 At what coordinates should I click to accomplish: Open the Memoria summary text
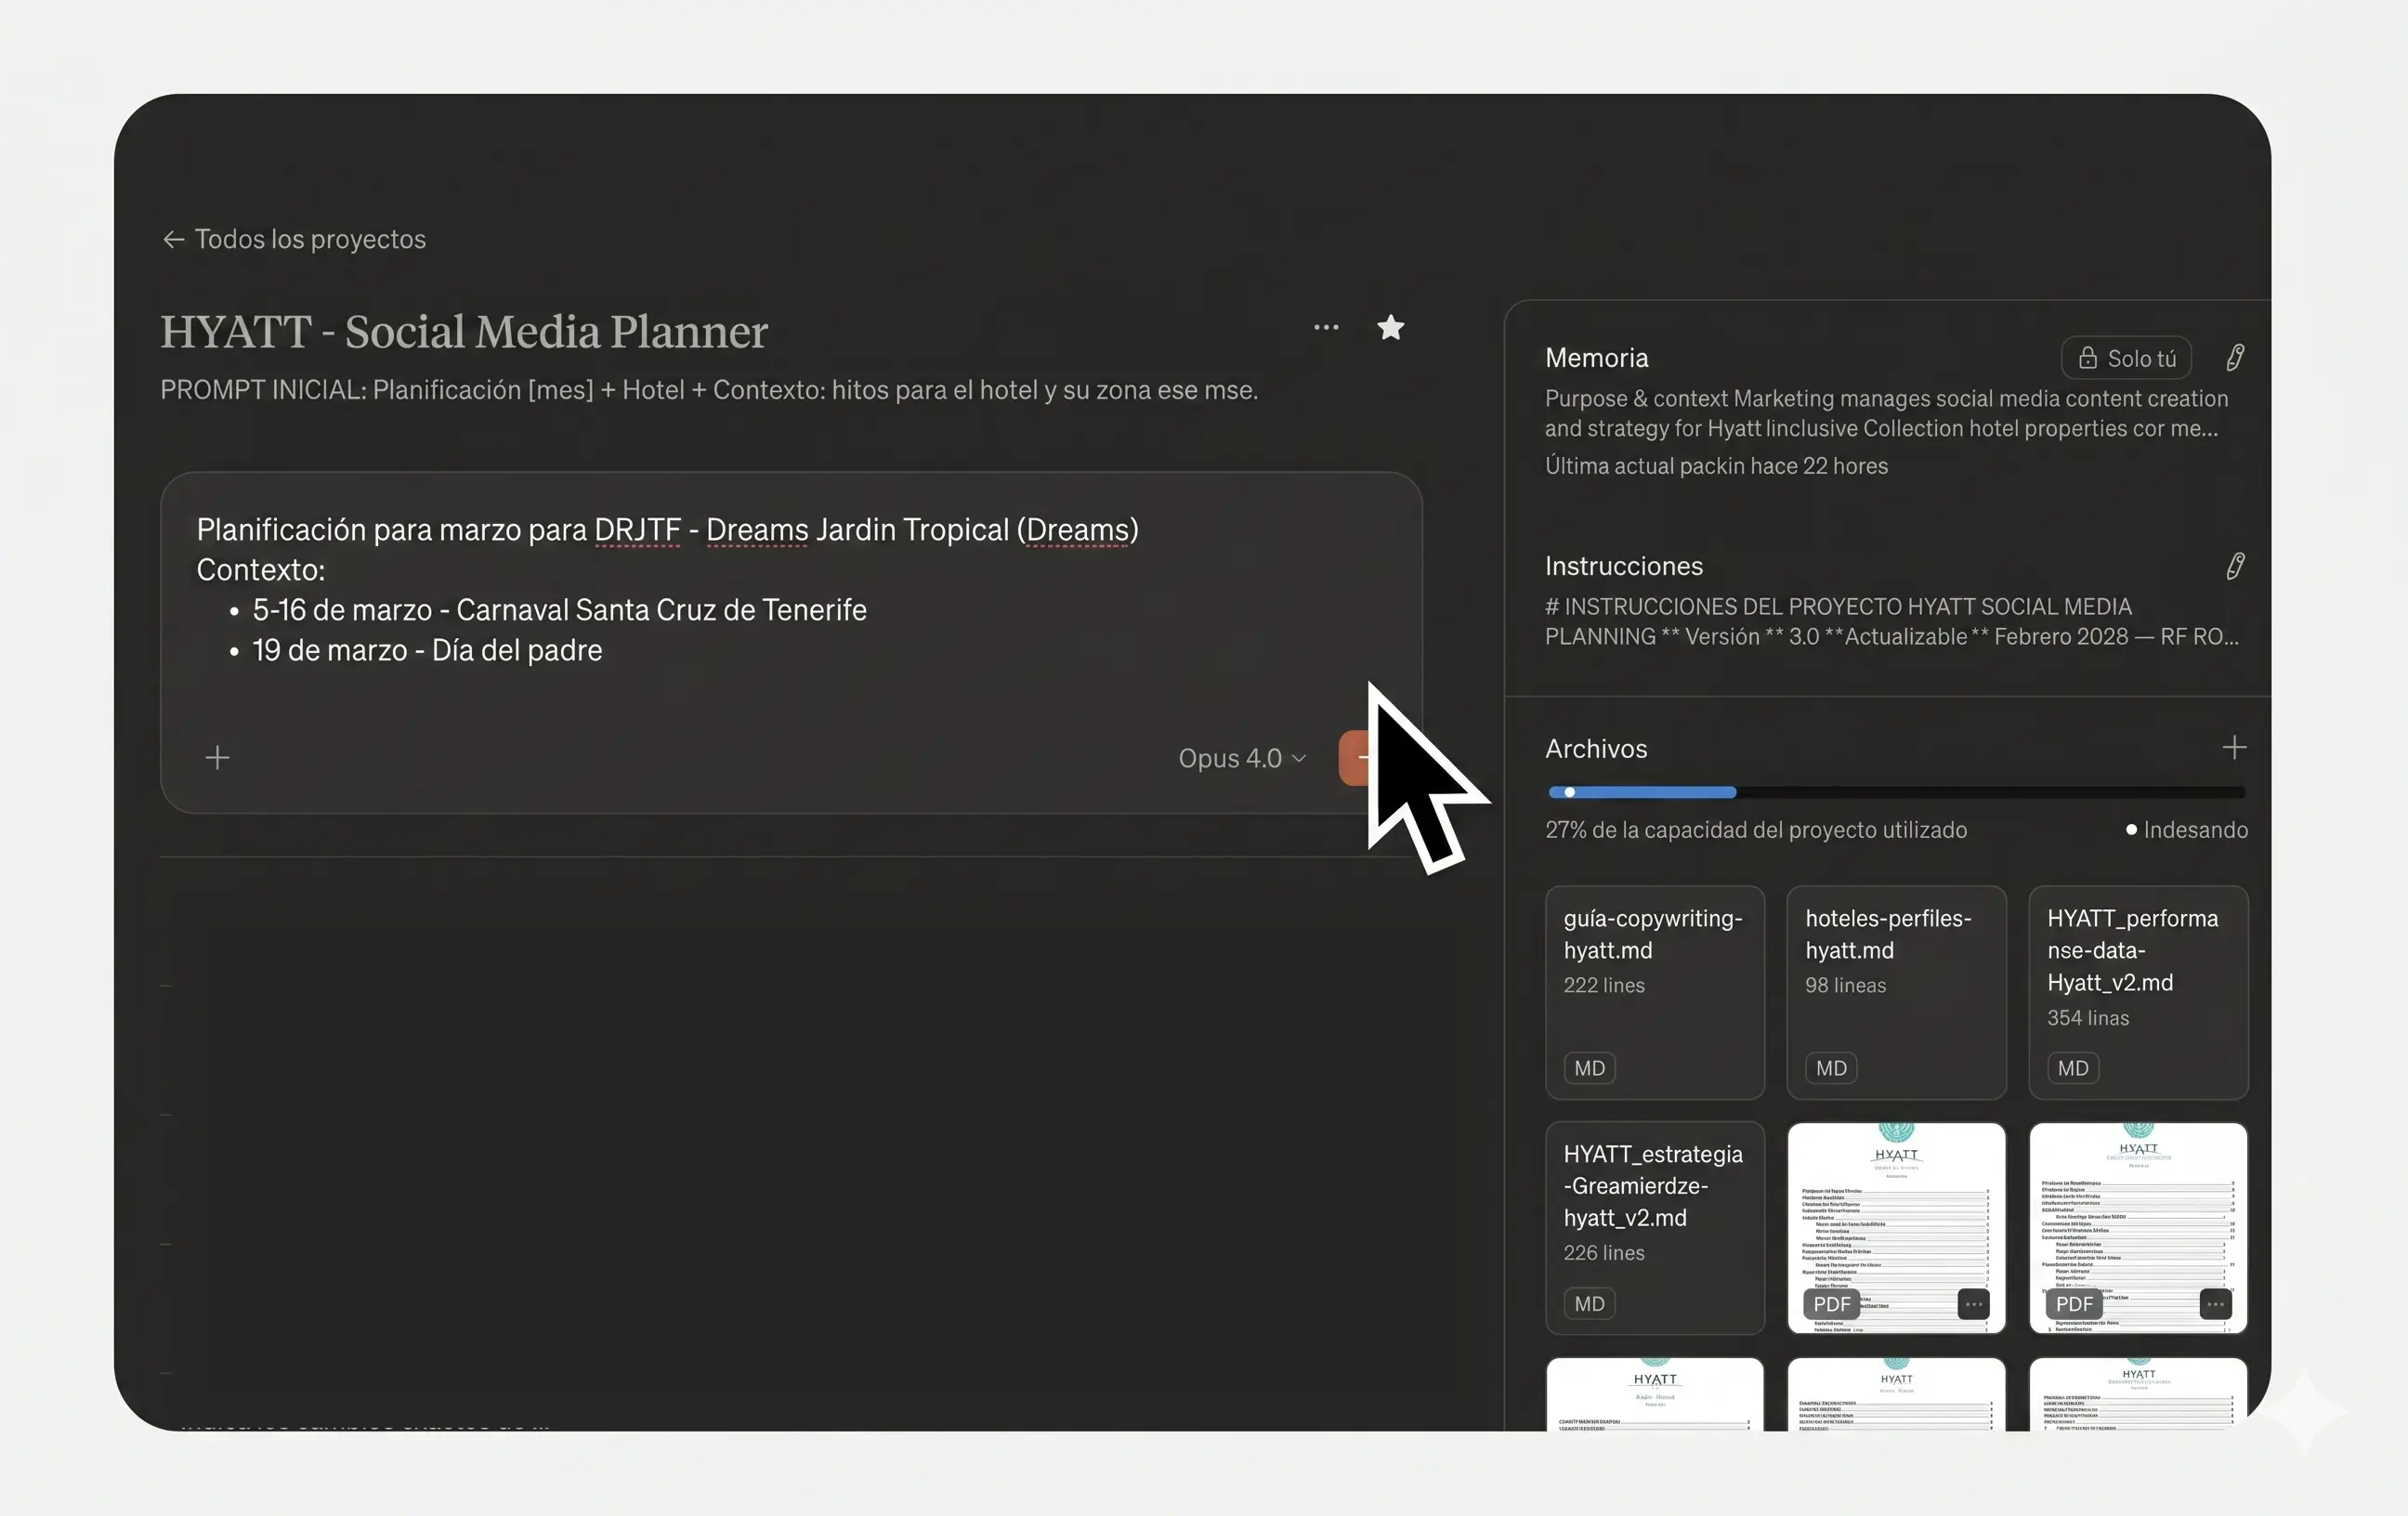click(1886, 413)
